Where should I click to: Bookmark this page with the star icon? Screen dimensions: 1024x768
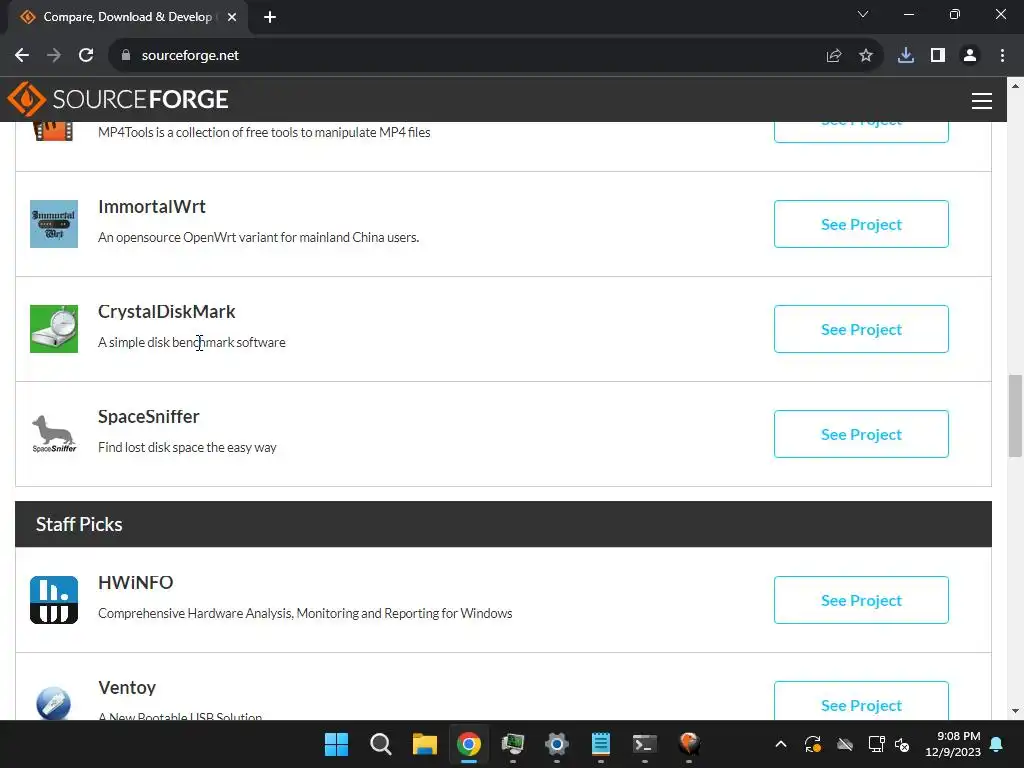pyautogui.click(x=866, y=56)
